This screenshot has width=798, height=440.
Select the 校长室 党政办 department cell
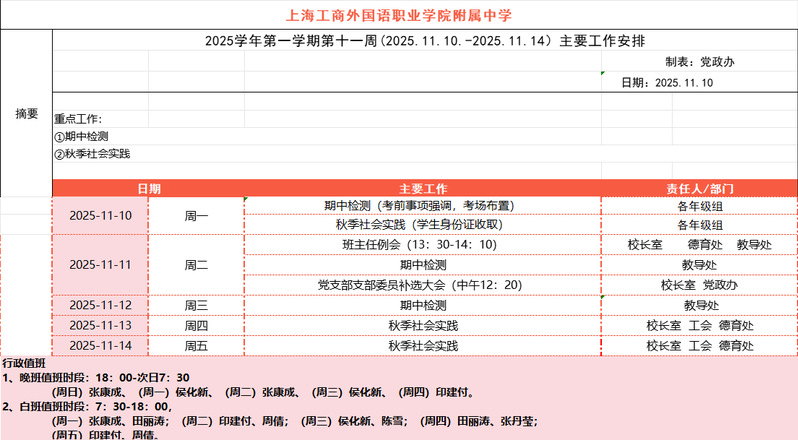[699, 285]
